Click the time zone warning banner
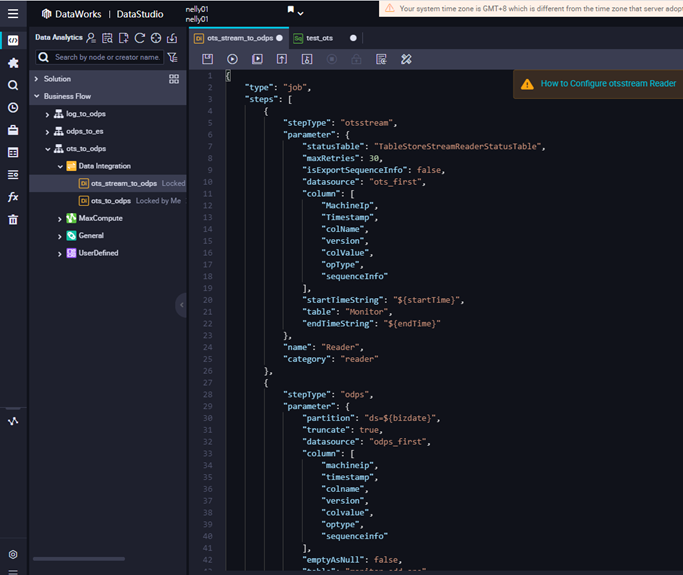 532,8
